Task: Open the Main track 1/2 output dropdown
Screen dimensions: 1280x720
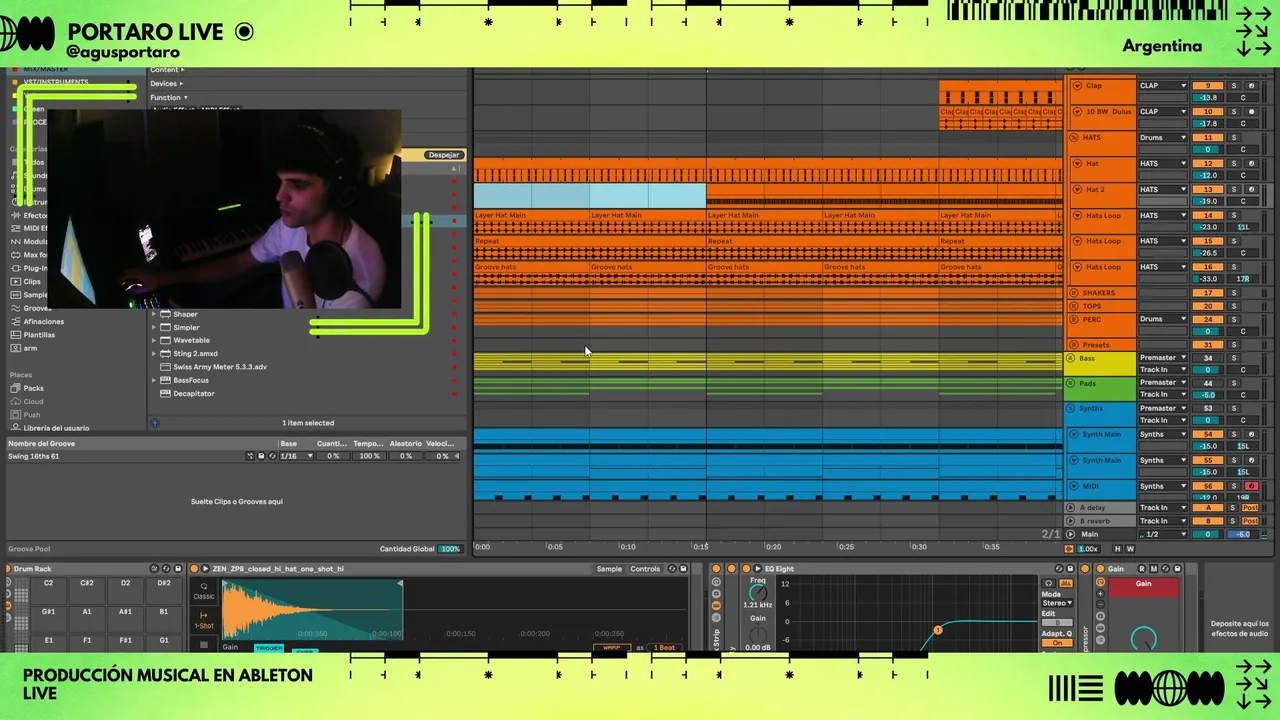Action: (1163, 534)
